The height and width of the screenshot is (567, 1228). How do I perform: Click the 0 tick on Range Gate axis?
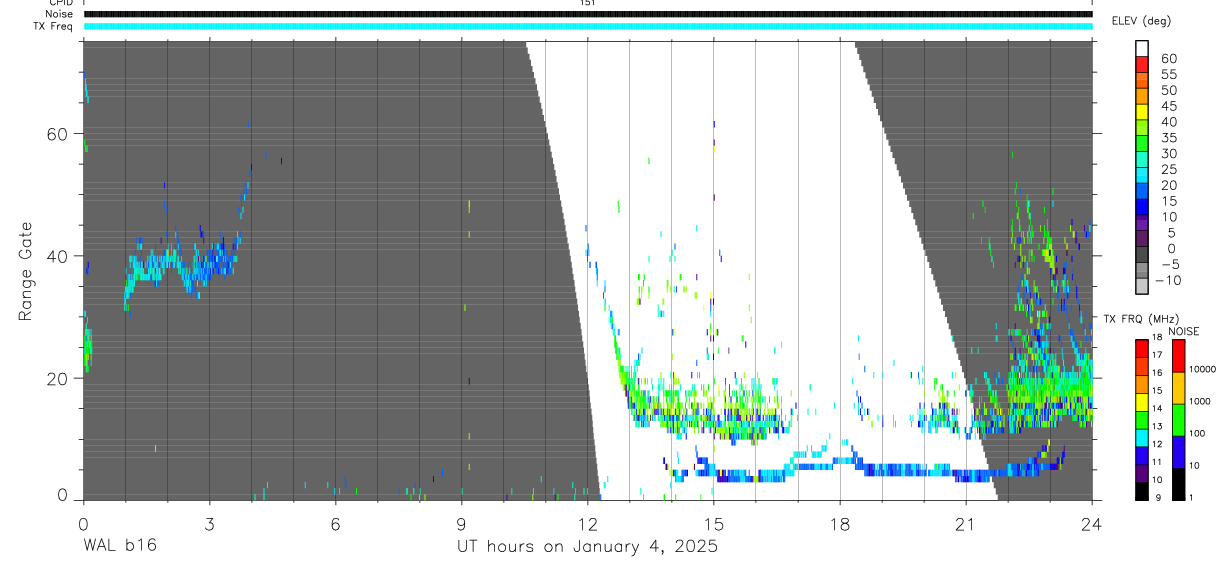pos(63,494)
